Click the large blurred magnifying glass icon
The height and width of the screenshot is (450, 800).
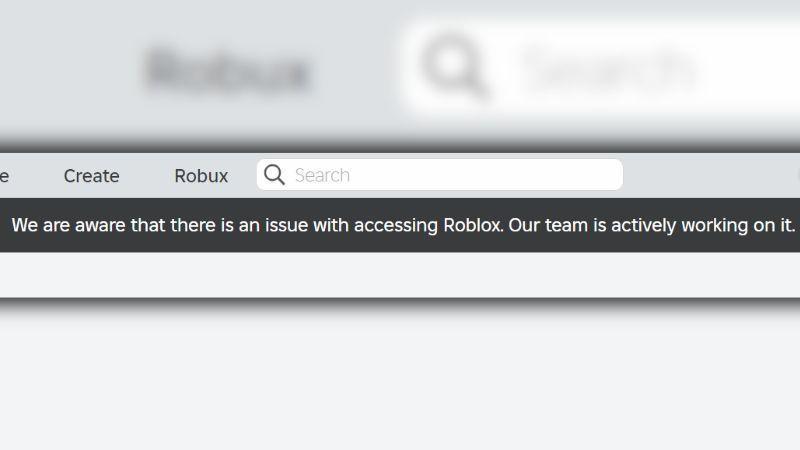pyautogui.click(x=453, y=66)
